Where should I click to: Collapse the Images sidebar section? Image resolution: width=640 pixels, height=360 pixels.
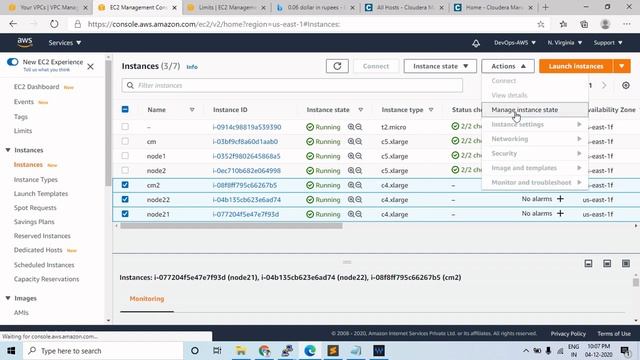[x=8, y=298]
